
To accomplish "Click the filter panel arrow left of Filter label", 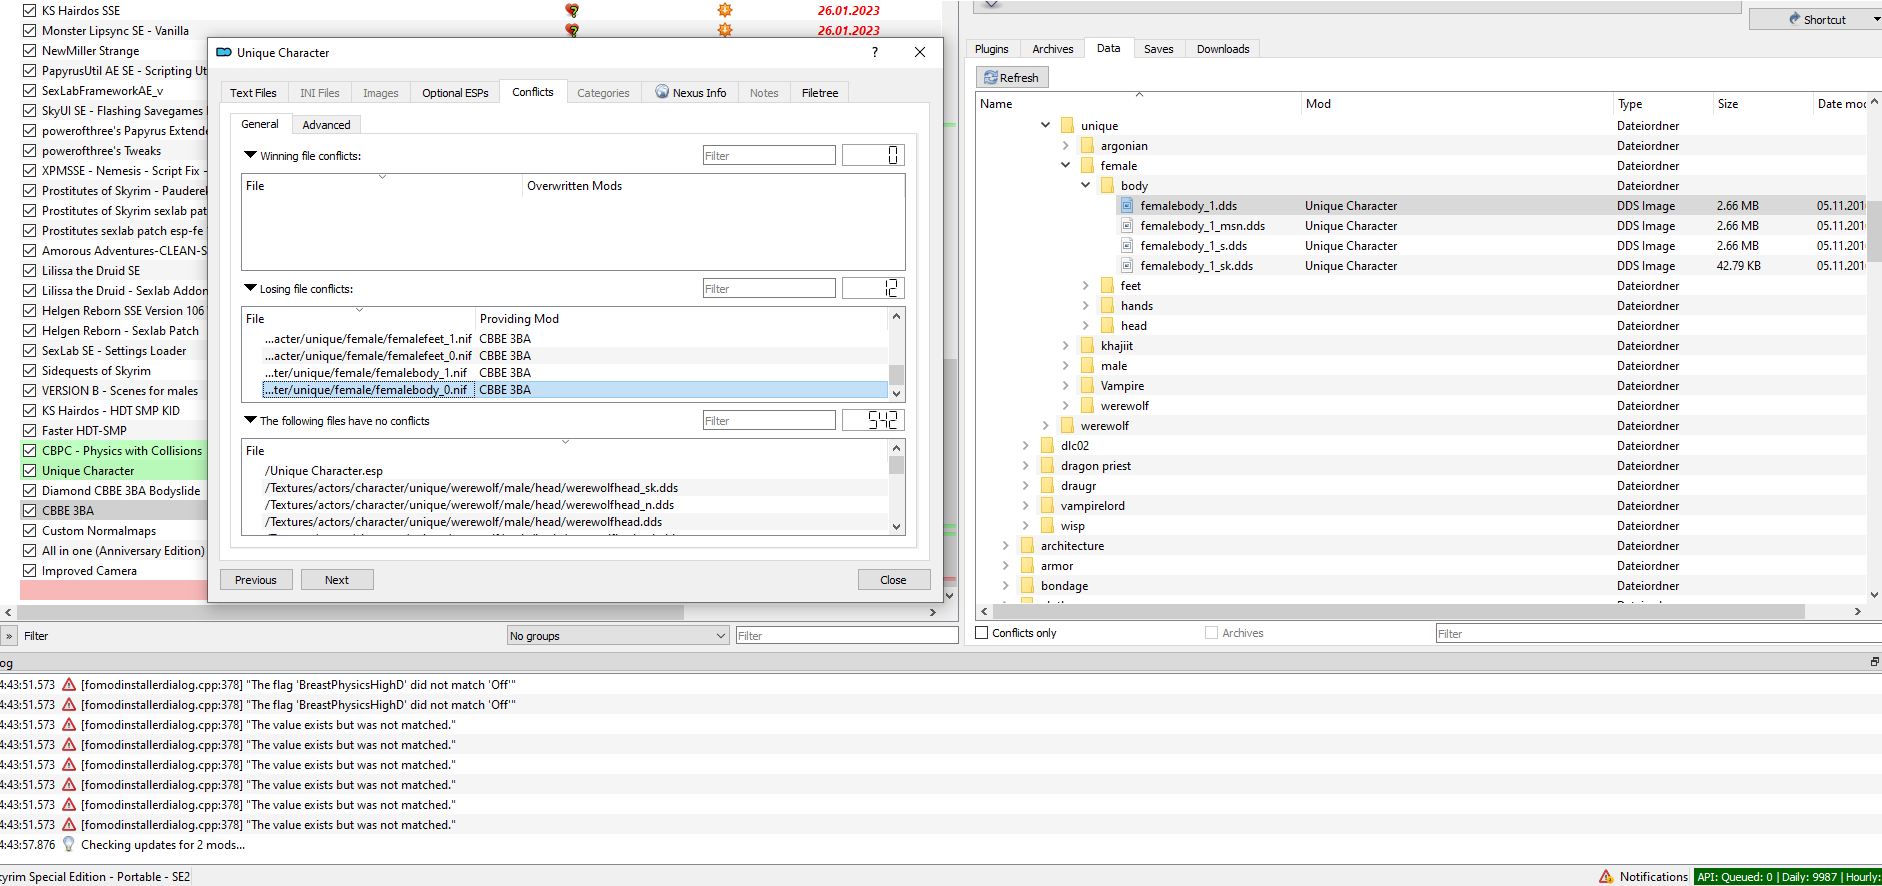I will [x=9, y=636].
